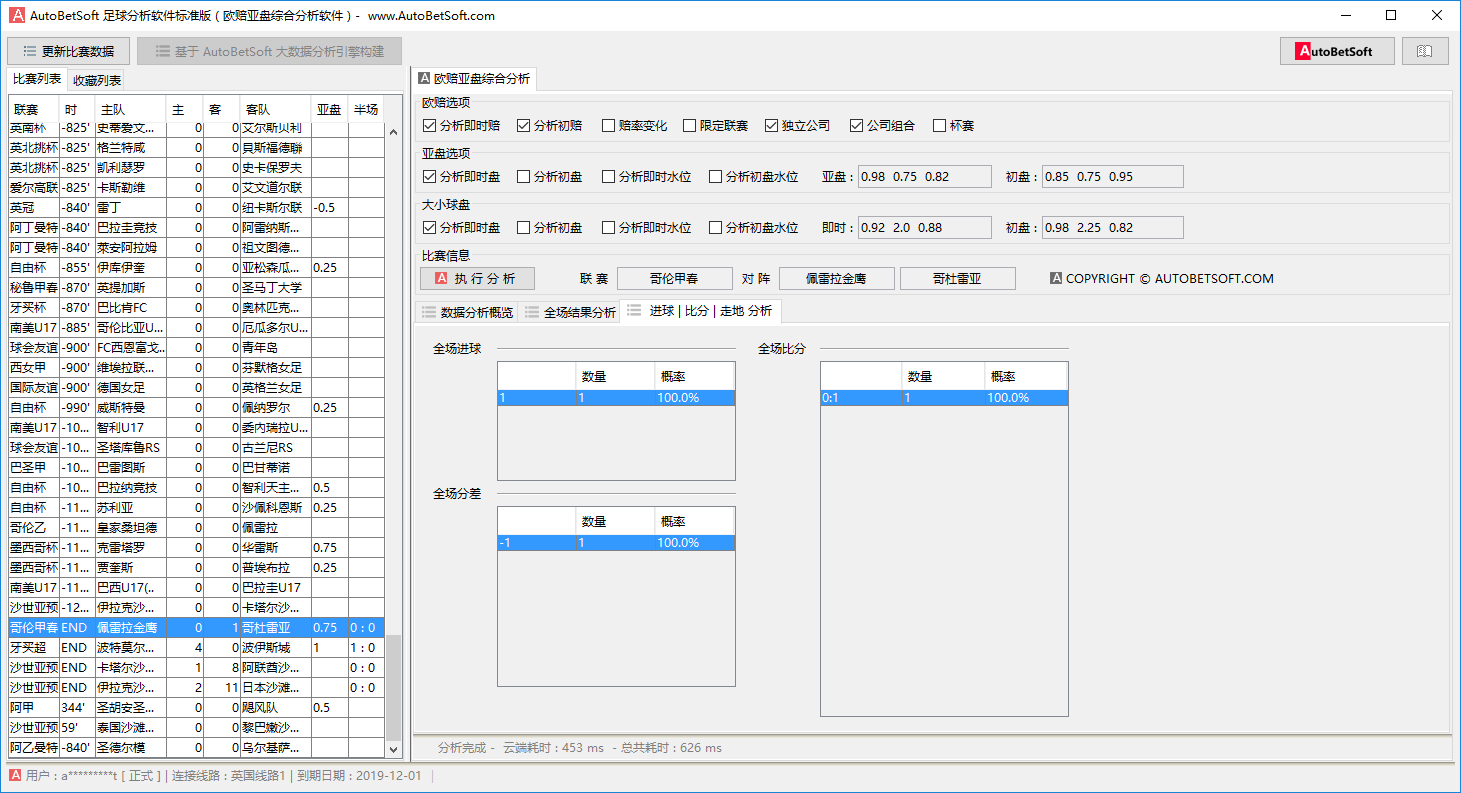Click the 亚盘 column header
This screenshot has height=793, width=1461.
click(329, 109)
